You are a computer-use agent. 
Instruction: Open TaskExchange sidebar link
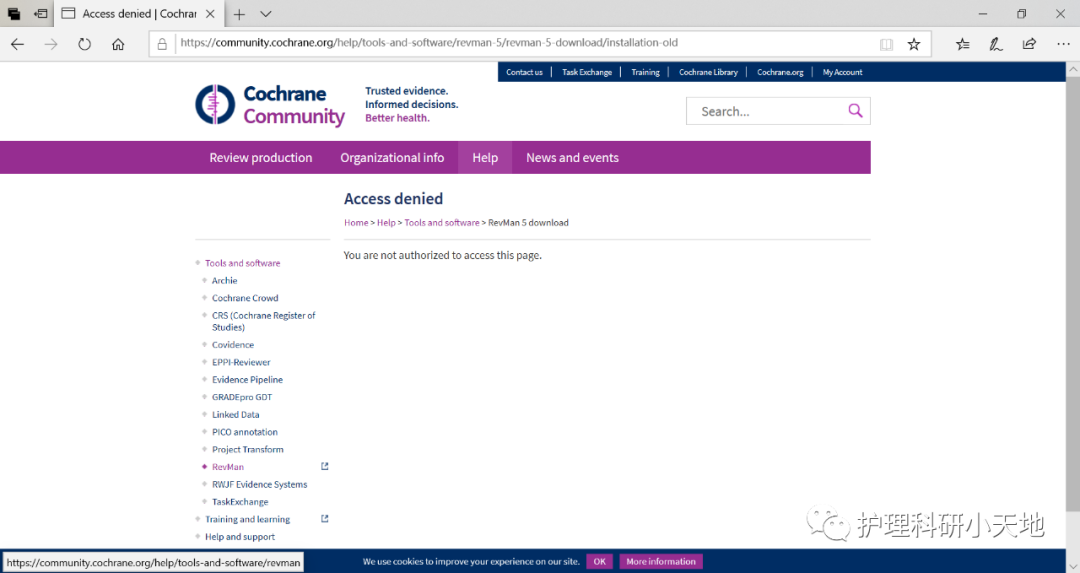pos(240,501)
